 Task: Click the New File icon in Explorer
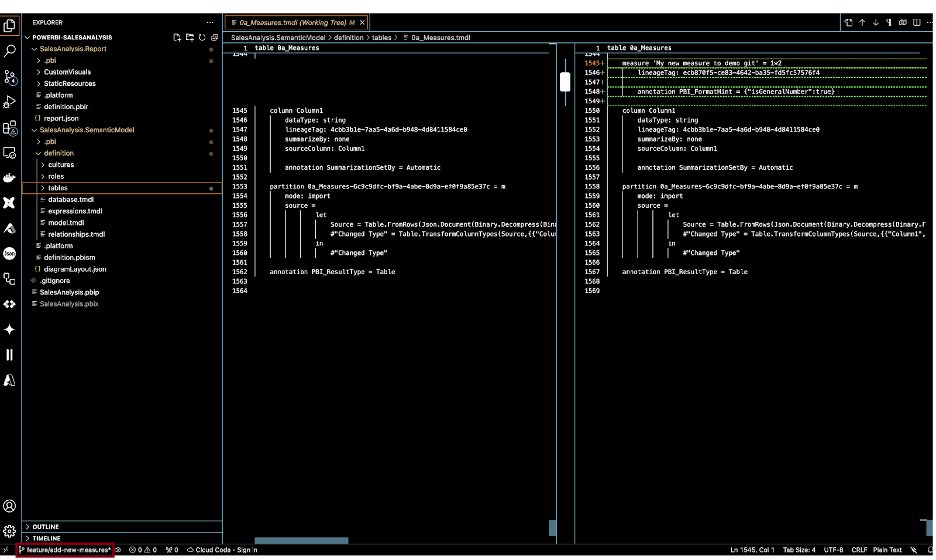click(x=176, y=37)
